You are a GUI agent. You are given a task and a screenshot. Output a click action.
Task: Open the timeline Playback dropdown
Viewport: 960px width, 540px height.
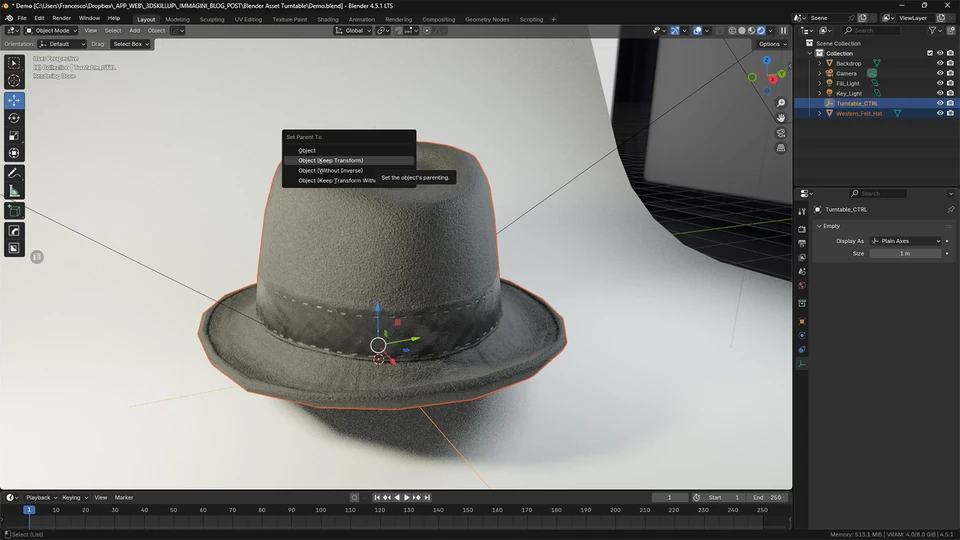(x=41, y=498)
